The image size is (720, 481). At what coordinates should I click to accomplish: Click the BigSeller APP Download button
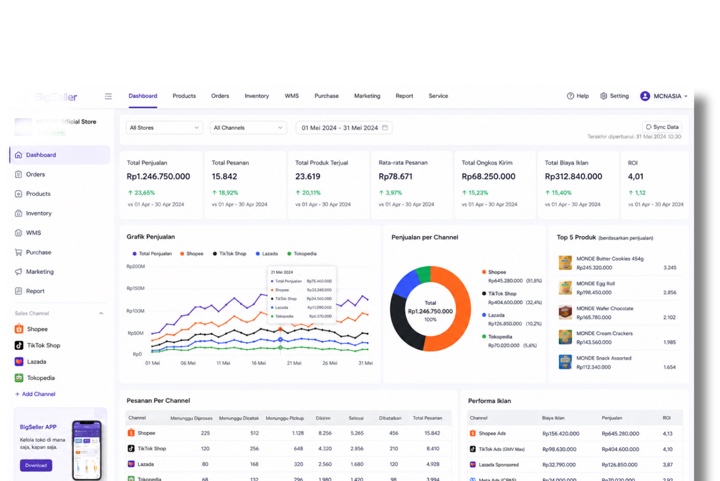[x=36, y=465]
